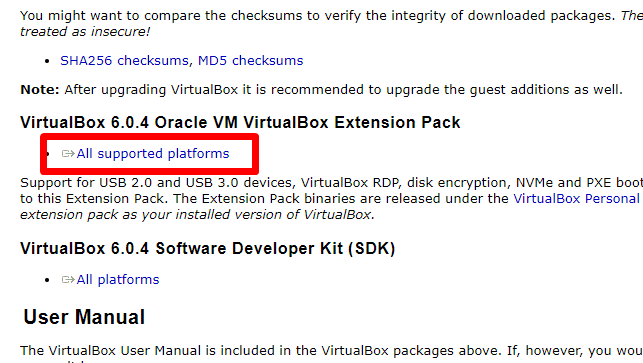Click the 'Support for USB 2.0' paragraph
Image resolution: width=643 pixels, height=363 pixels.
tap(331, 199)
